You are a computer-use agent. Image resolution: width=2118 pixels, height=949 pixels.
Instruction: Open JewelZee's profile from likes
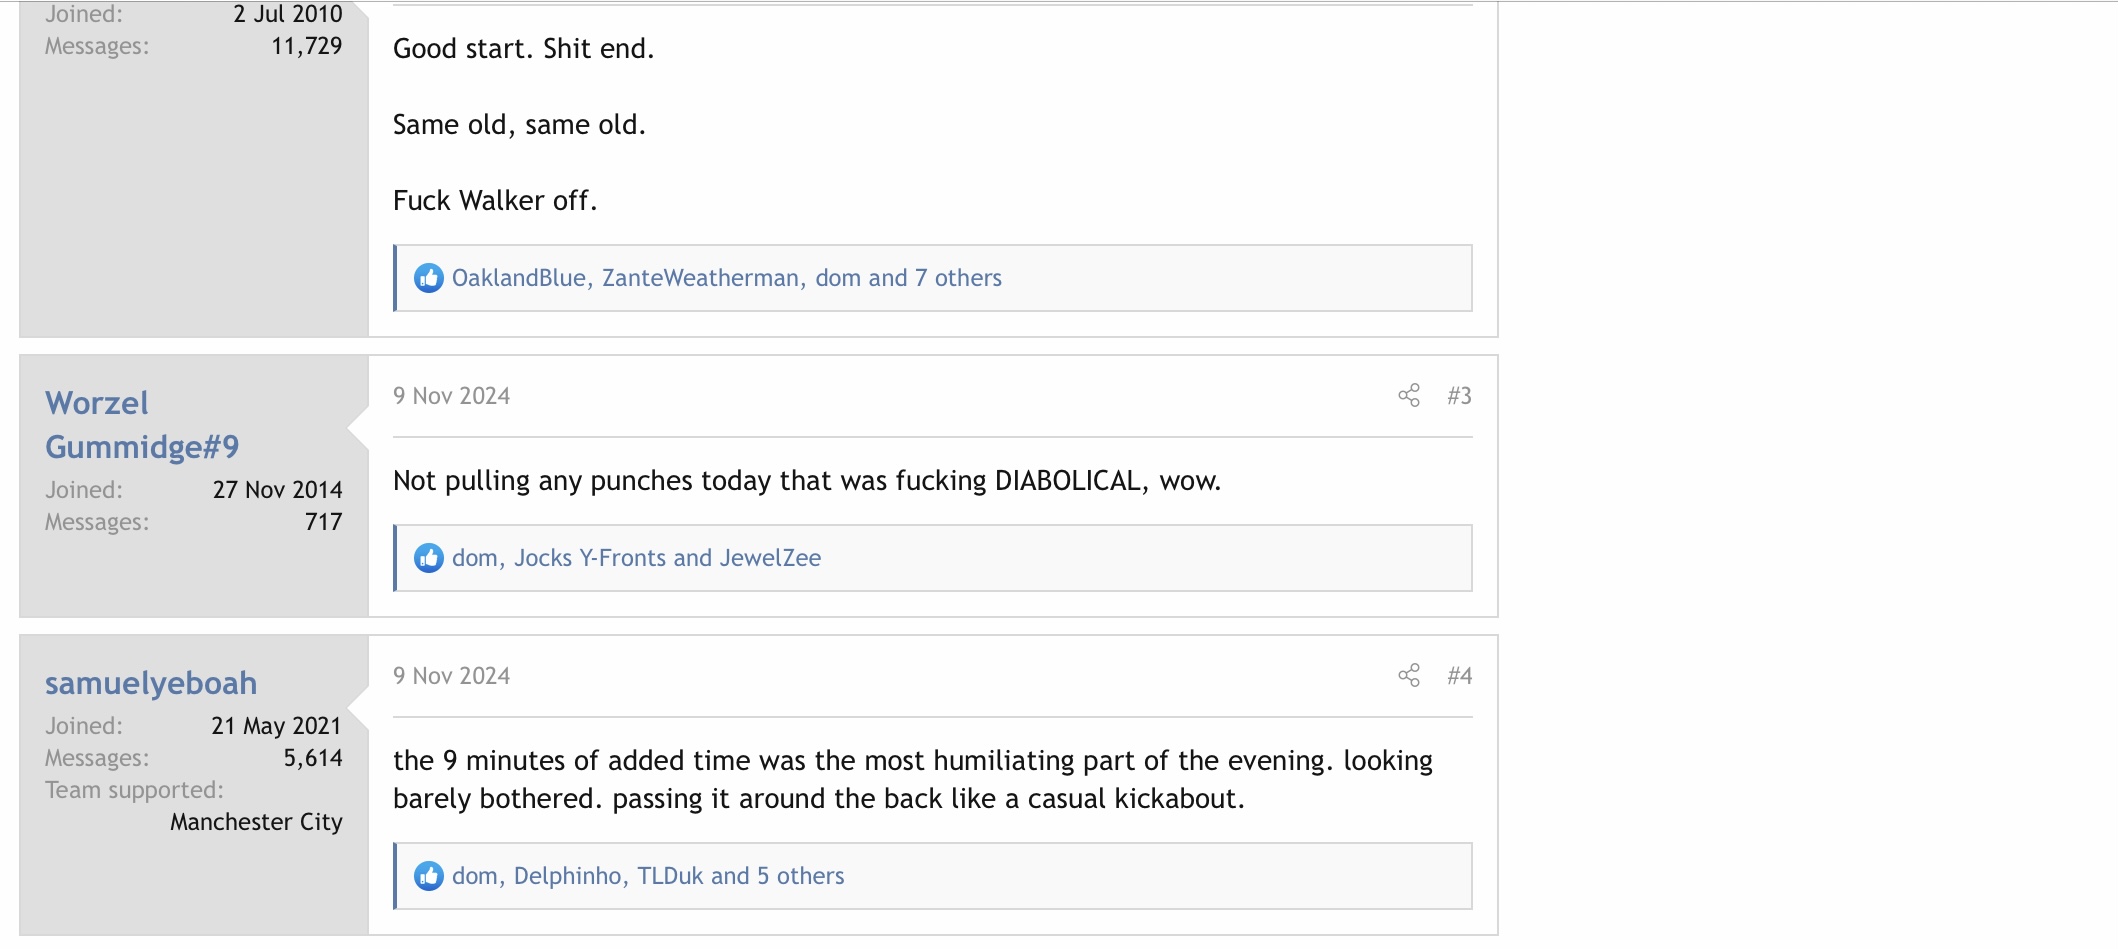(770, 558)
